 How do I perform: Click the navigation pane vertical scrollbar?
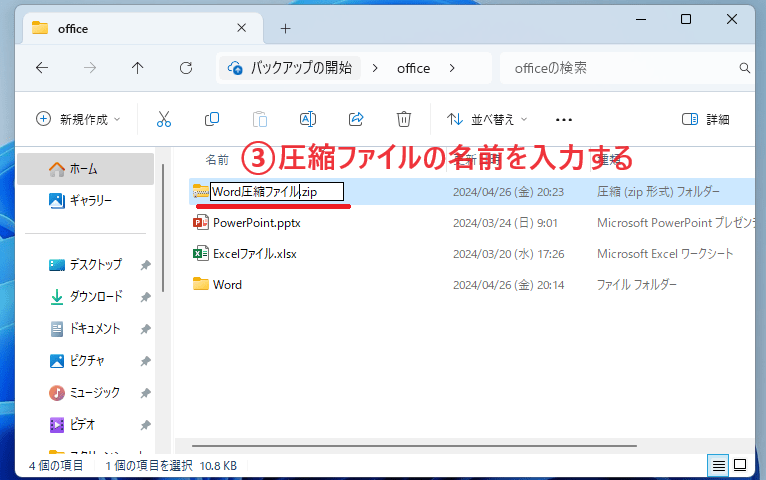(163, 228)
